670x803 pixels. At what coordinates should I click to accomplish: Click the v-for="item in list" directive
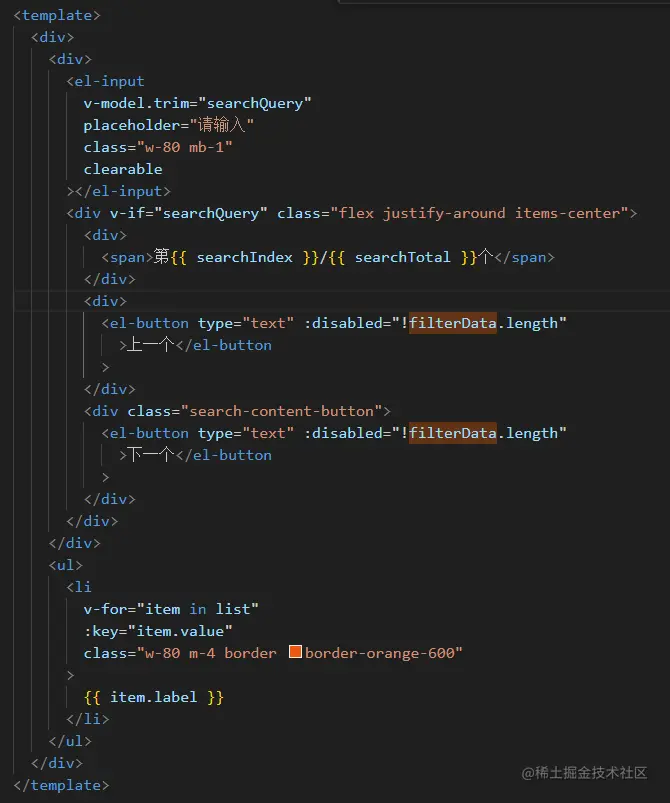pos(171,609)
